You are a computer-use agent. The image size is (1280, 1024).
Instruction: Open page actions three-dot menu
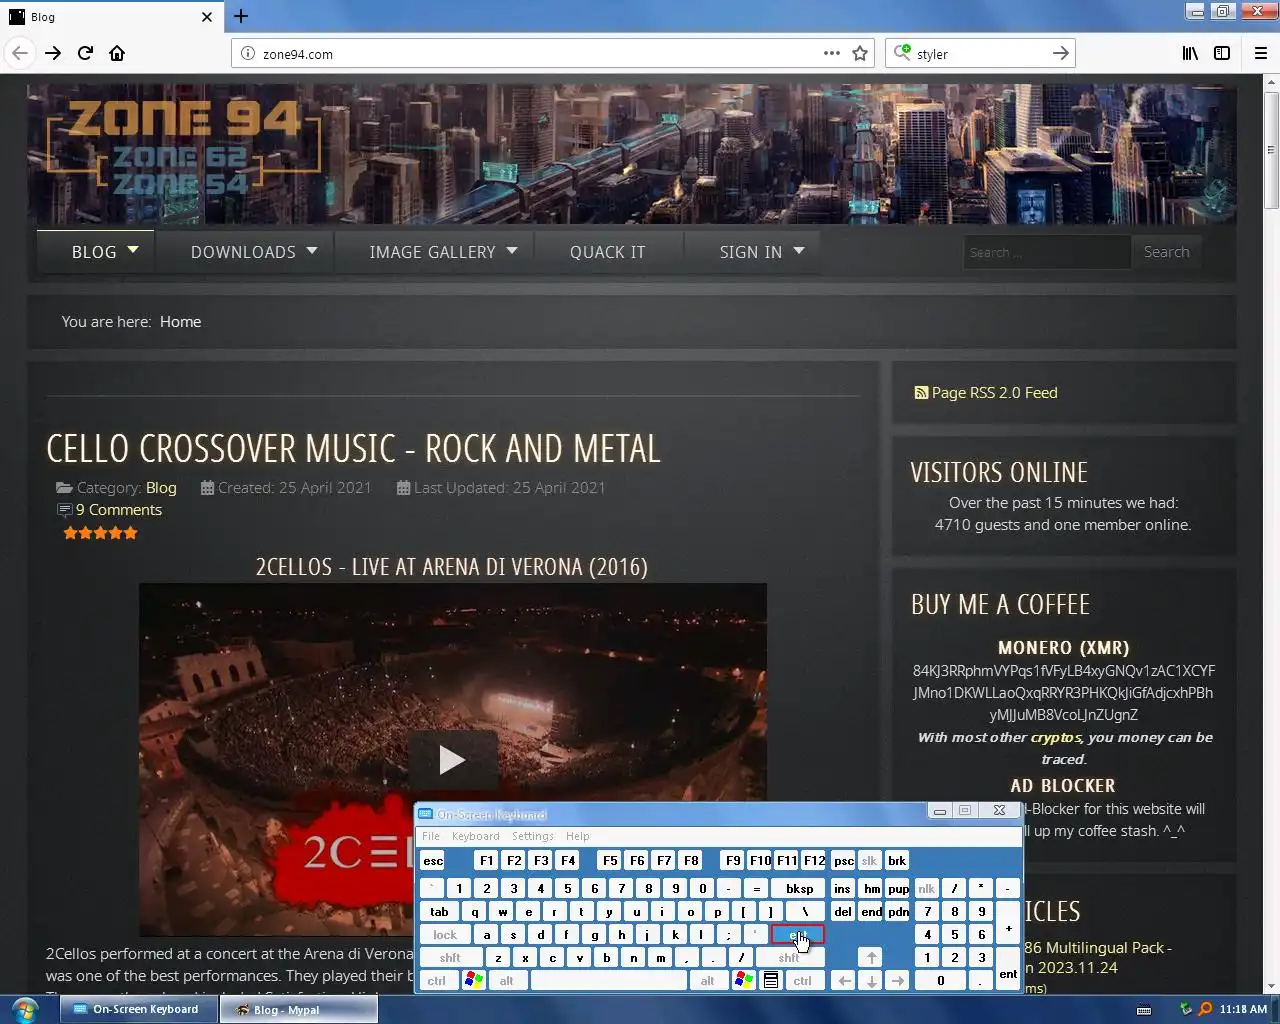(x=832, y=53)
